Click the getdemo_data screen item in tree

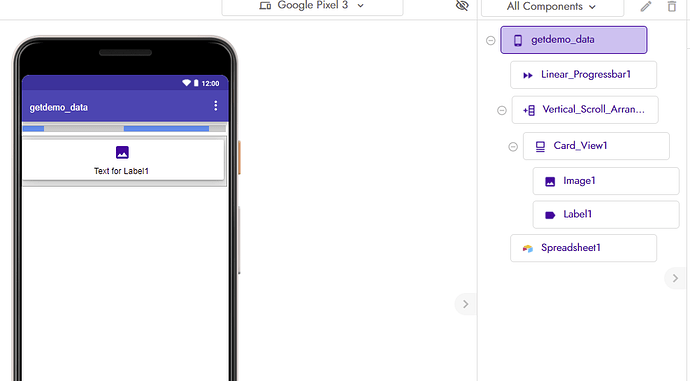coord(574,40)
